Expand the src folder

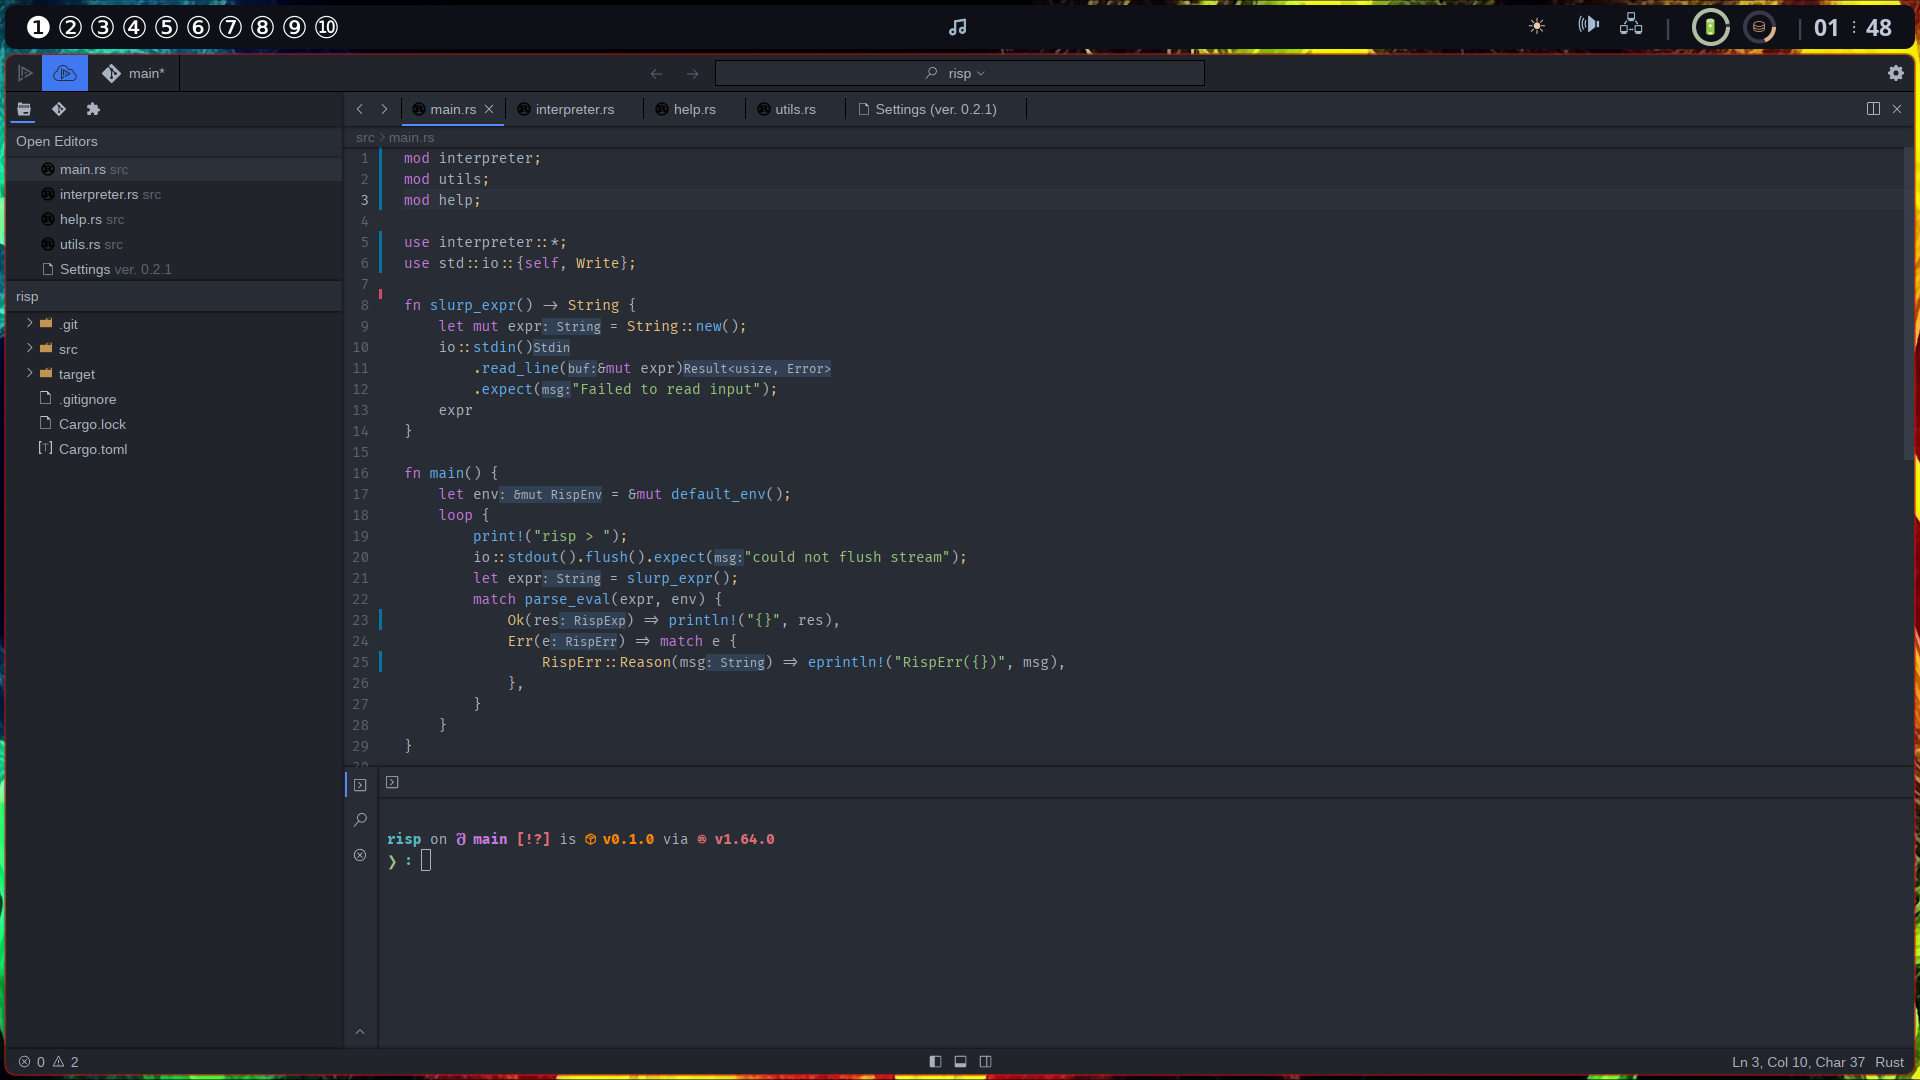click(x=174, y=349)
